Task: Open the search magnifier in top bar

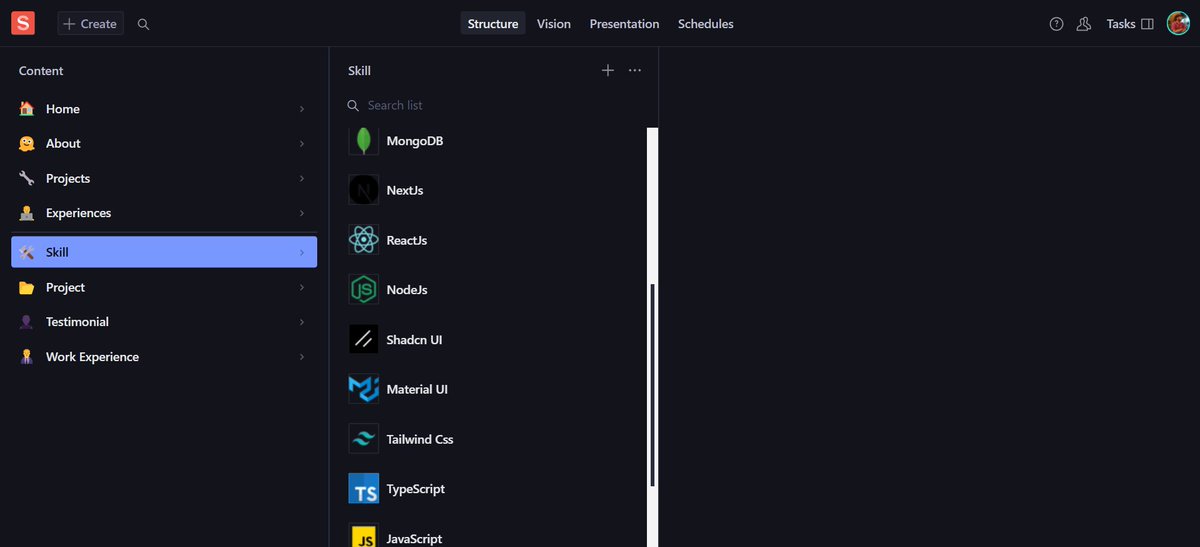Action: pos(143,24)
